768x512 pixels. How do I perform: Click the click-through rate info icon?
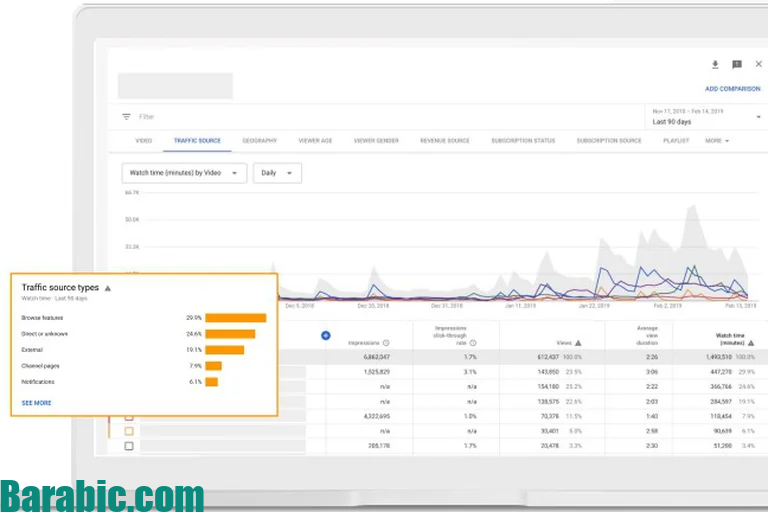click(x=473, y=343)
